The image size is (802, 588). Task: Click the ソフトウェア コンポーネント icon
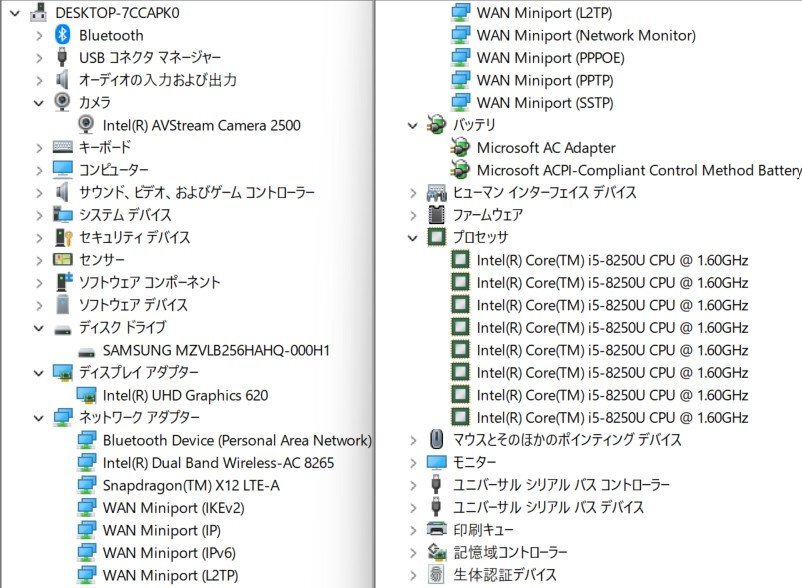point(64,282)
